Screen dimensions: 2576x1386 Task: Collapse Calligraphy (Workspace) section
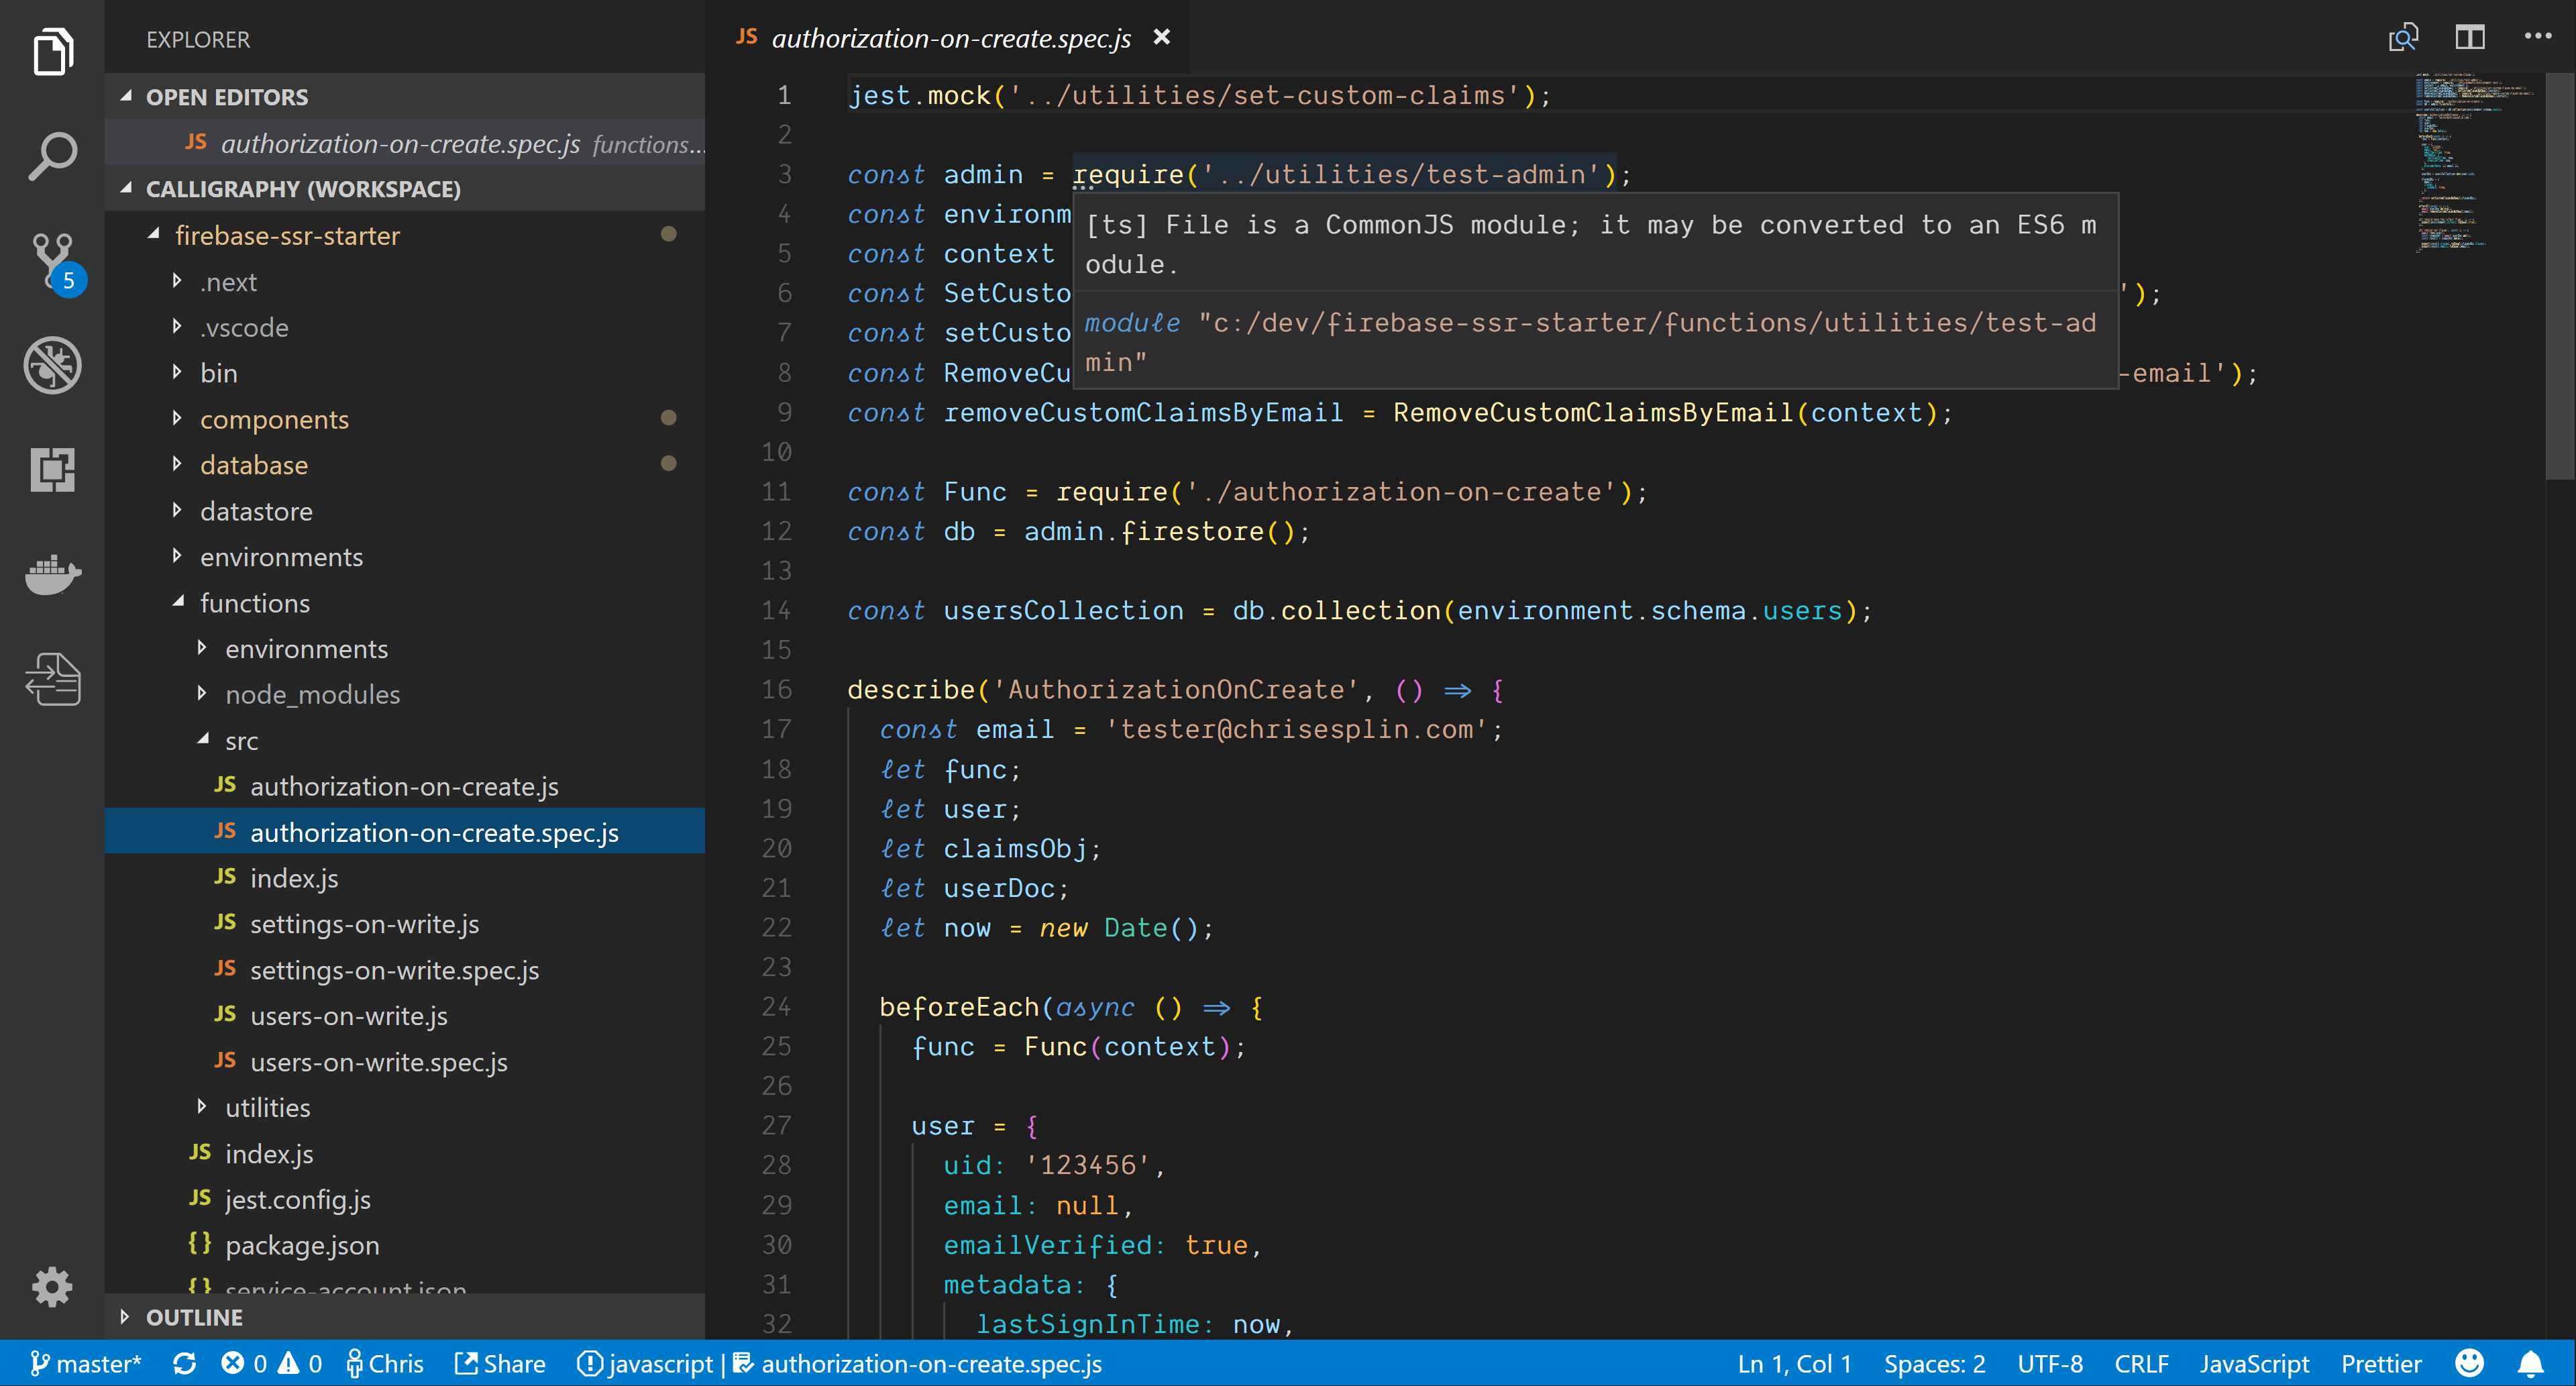point(404,188)
